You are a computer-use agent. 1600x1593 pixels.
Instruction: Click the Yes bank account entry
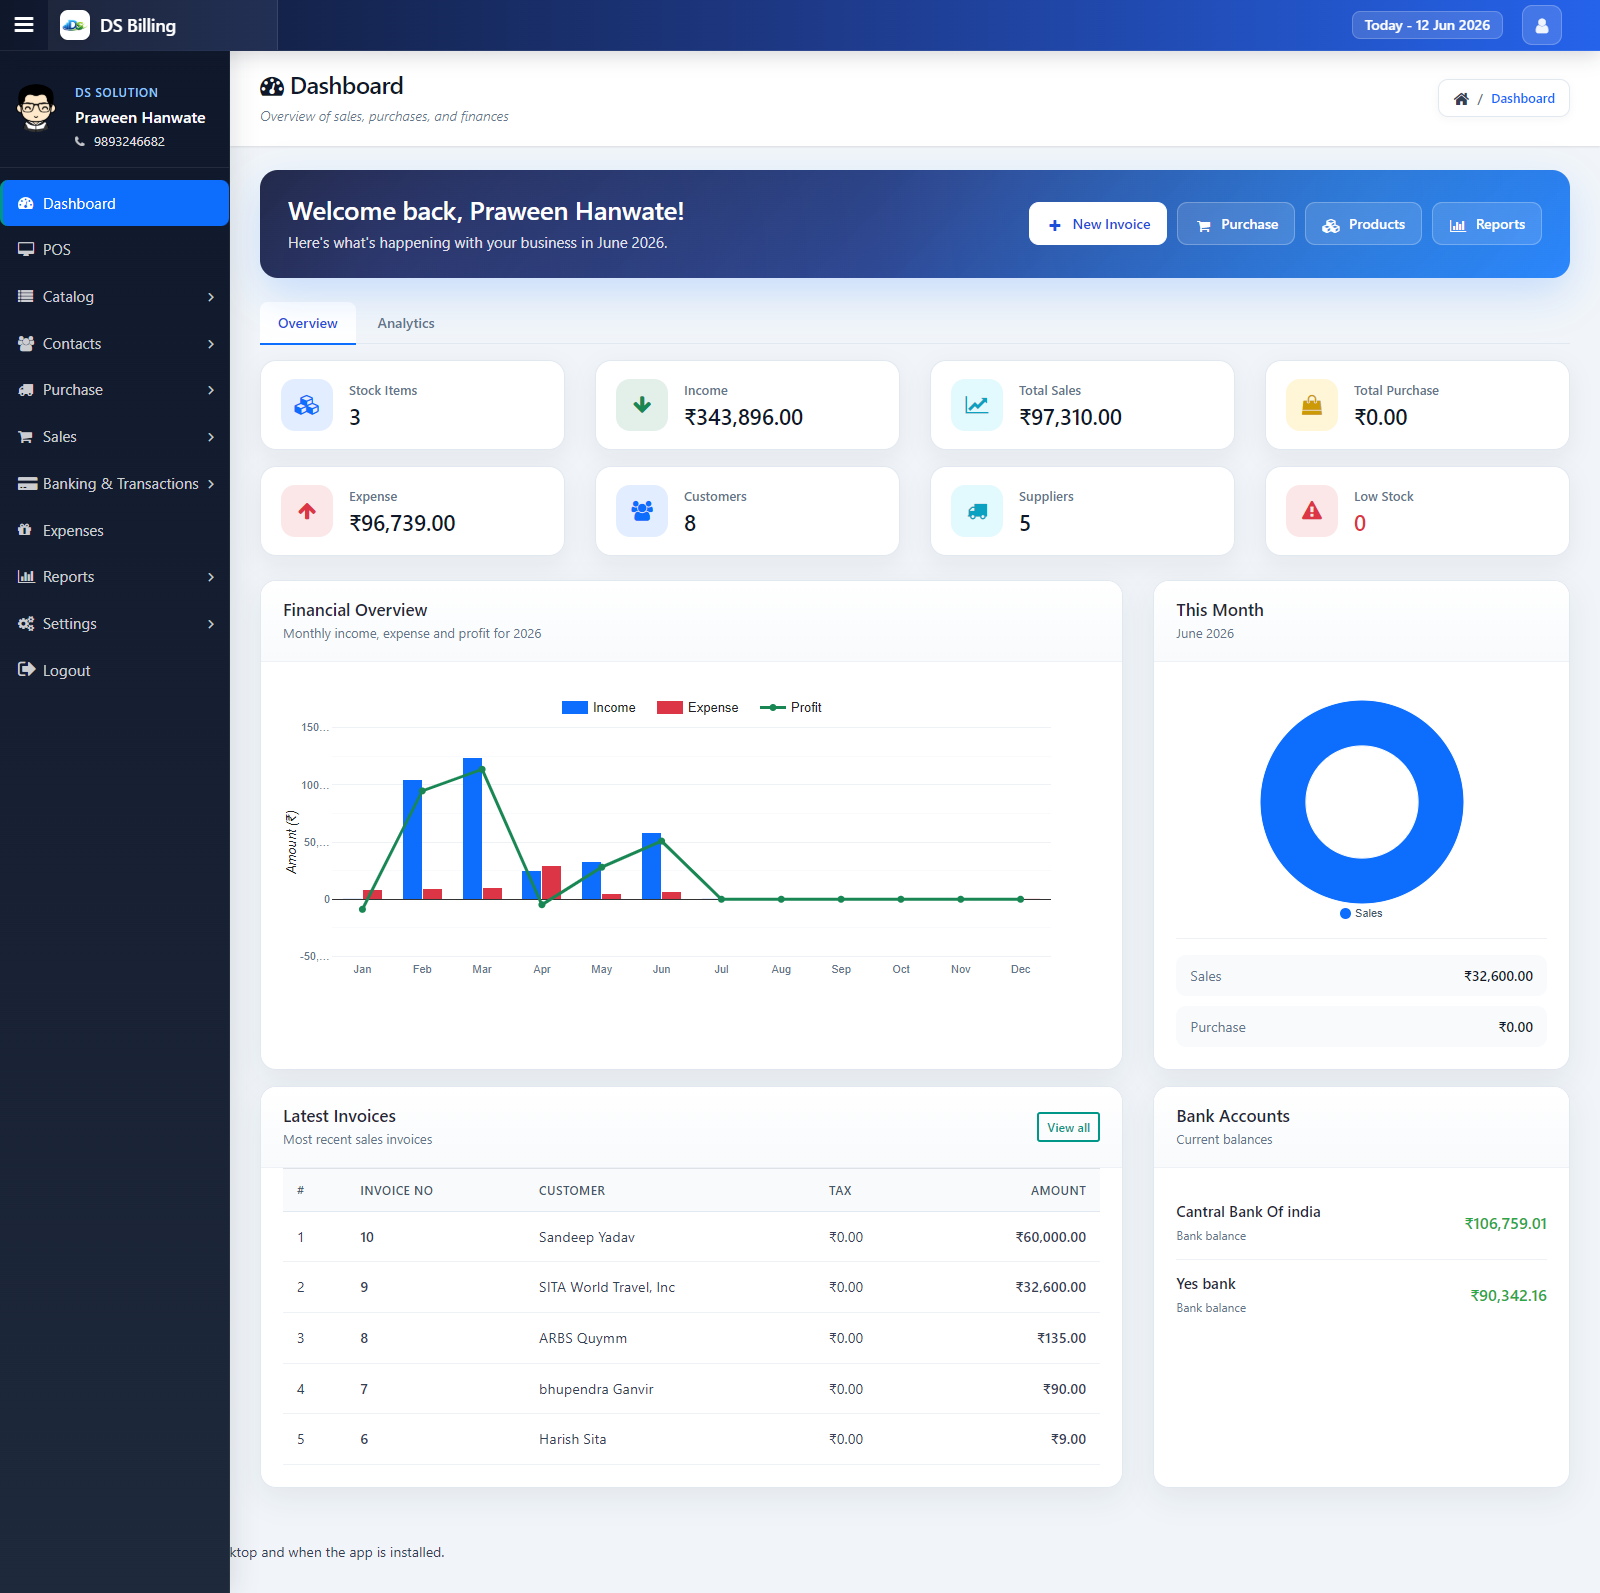click(1361, 1295)
